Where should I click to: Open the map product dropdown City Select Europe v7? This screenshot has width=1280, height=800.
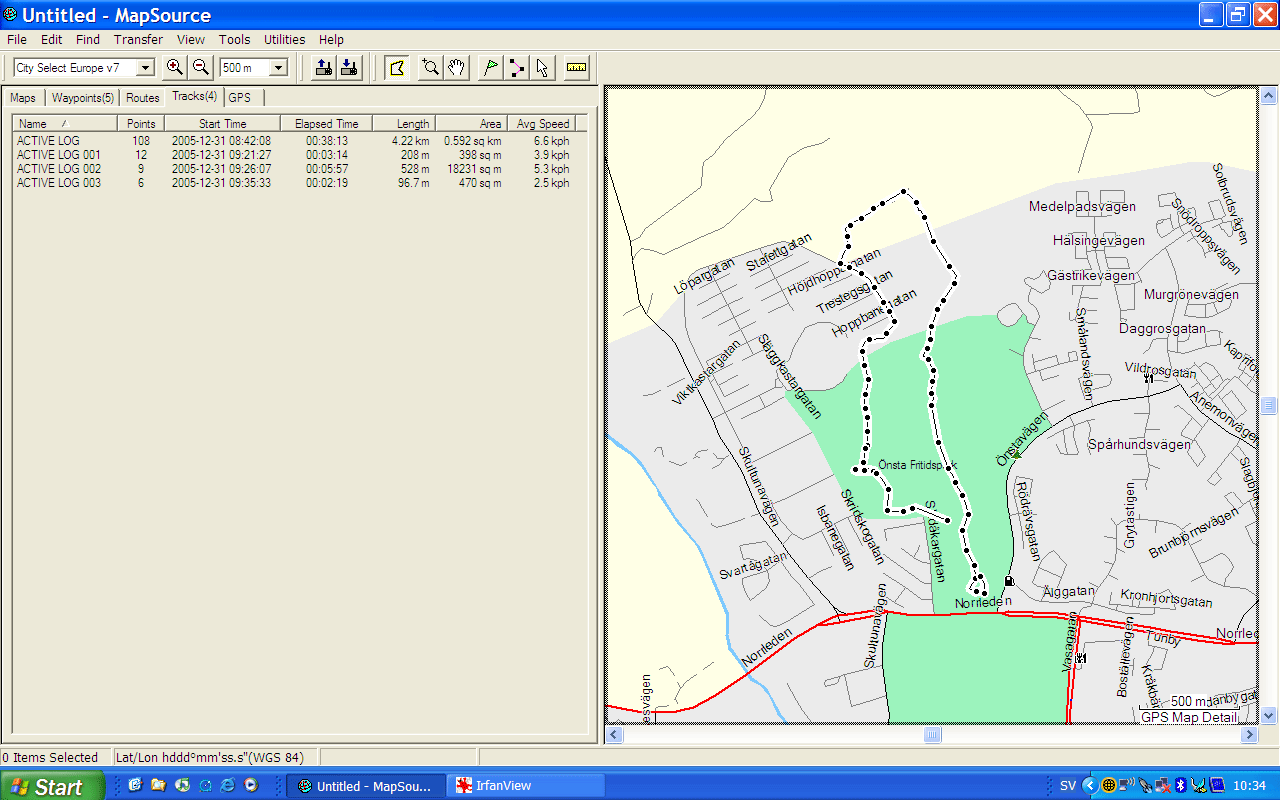tap(146, 68)
